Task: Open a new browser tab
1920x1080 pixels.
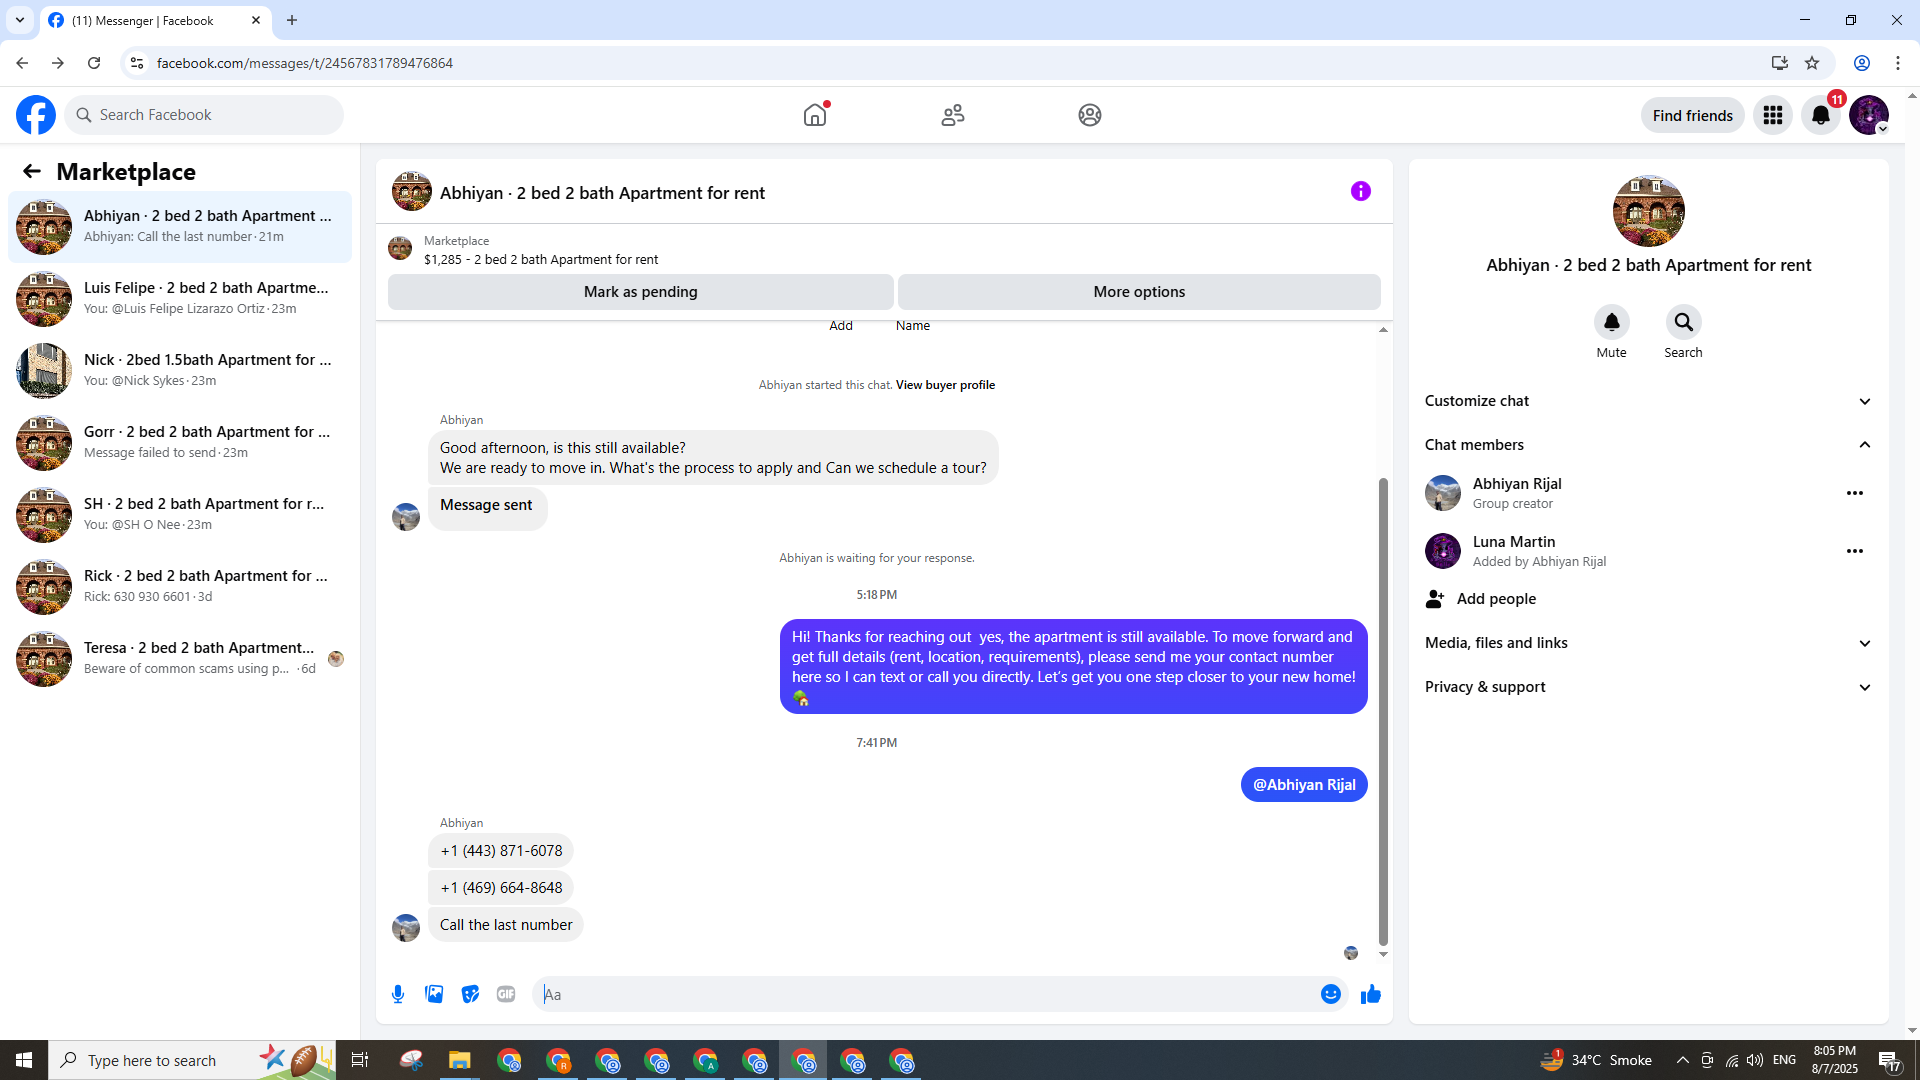Action: click(x=292, y=20)
